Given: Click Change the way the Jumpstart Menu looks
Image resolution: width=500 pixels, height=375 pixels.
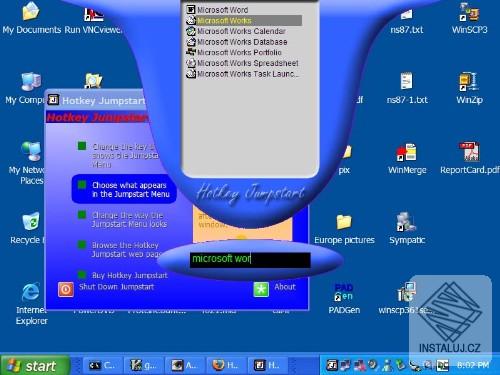Looking at the screenshot, I should (129, 220).
